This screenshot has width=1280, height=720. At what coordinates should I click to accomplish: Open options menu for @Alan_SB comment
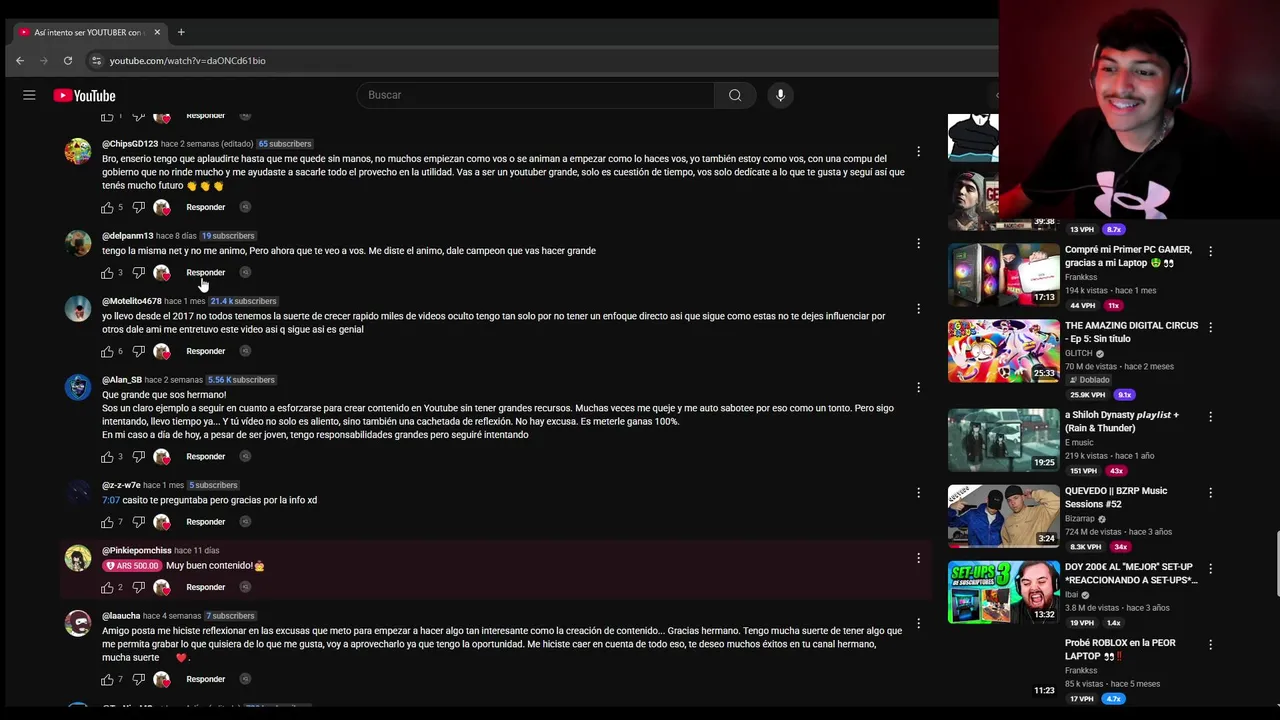(x=918, y=388)
